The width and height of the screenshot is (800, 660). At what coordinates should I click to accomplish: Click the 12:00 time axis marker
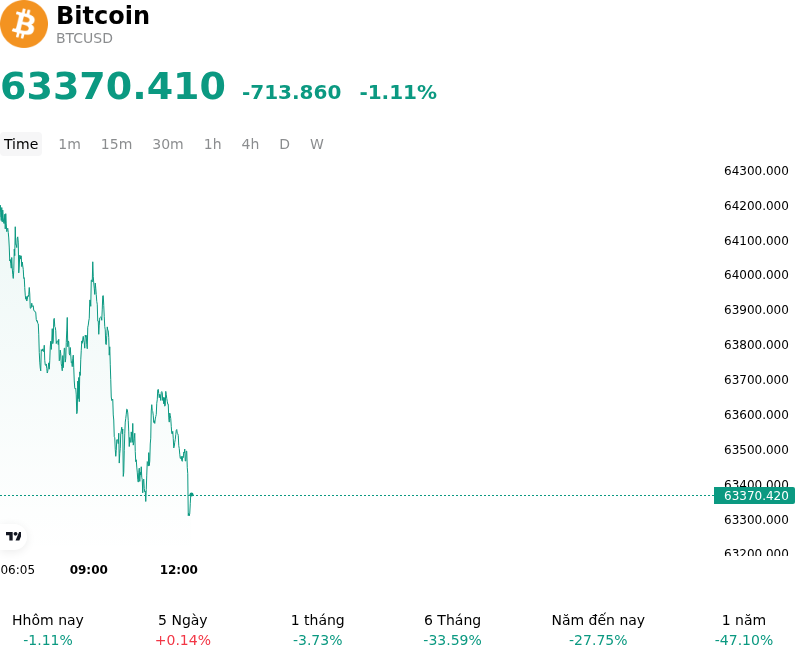pos(179,570)
